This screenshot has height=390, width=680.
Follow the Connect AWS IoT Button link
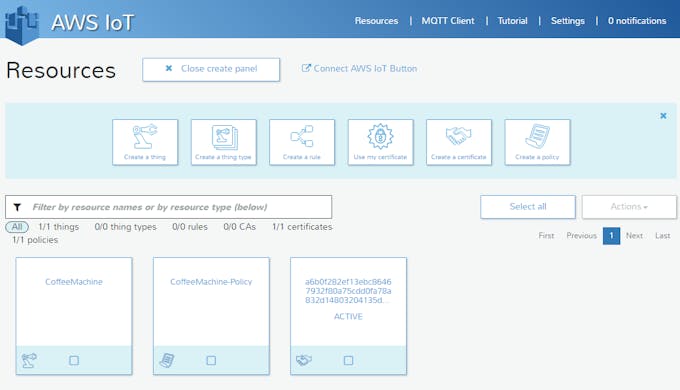point(360,69)
